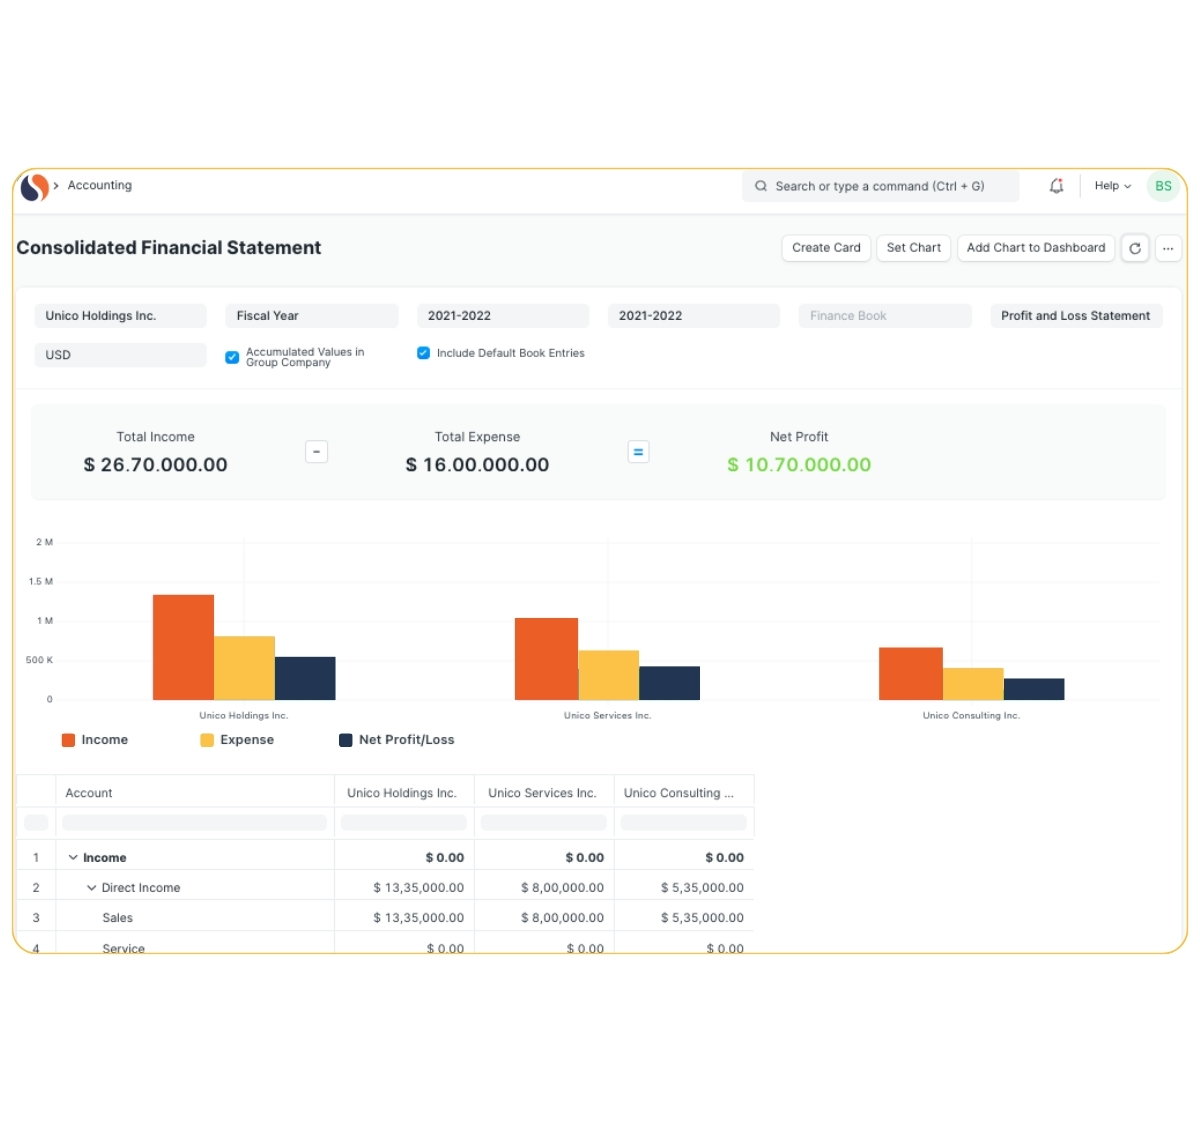Open Profit and Loss Statement report selector
The height and width of the screenshot is (1122, 1200).
(1075, 316)
